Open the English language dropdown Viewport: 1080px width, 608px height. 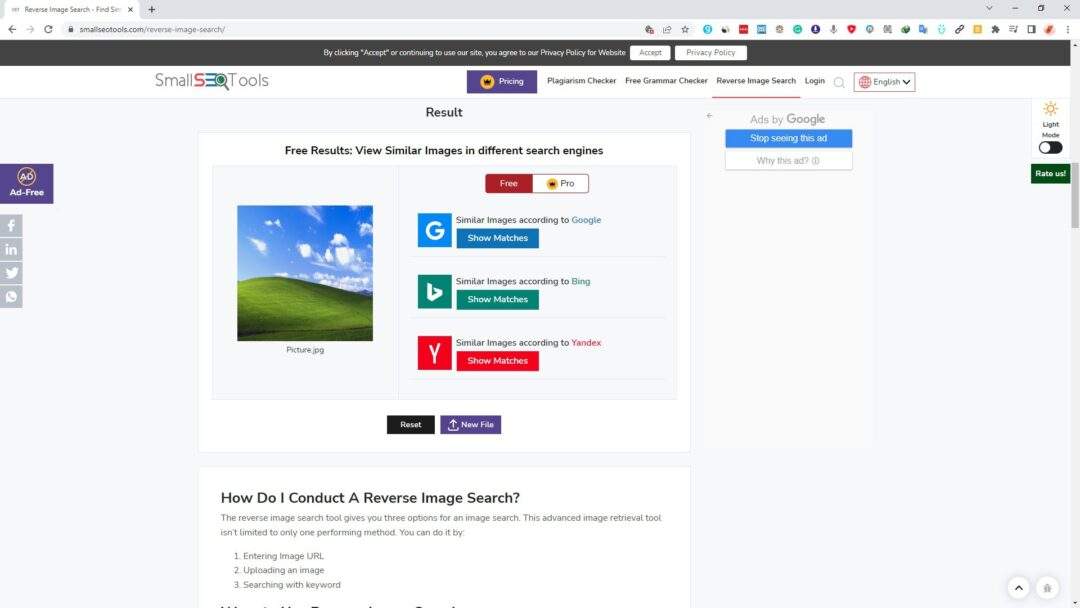click(x=884, y=82)
